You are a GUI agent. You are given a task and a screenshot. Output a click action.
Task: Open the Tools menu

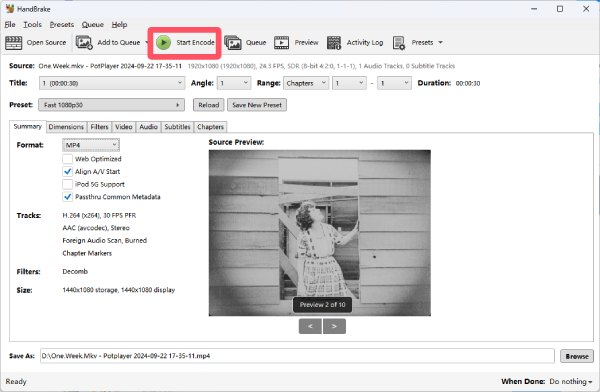tap(33, 24)
